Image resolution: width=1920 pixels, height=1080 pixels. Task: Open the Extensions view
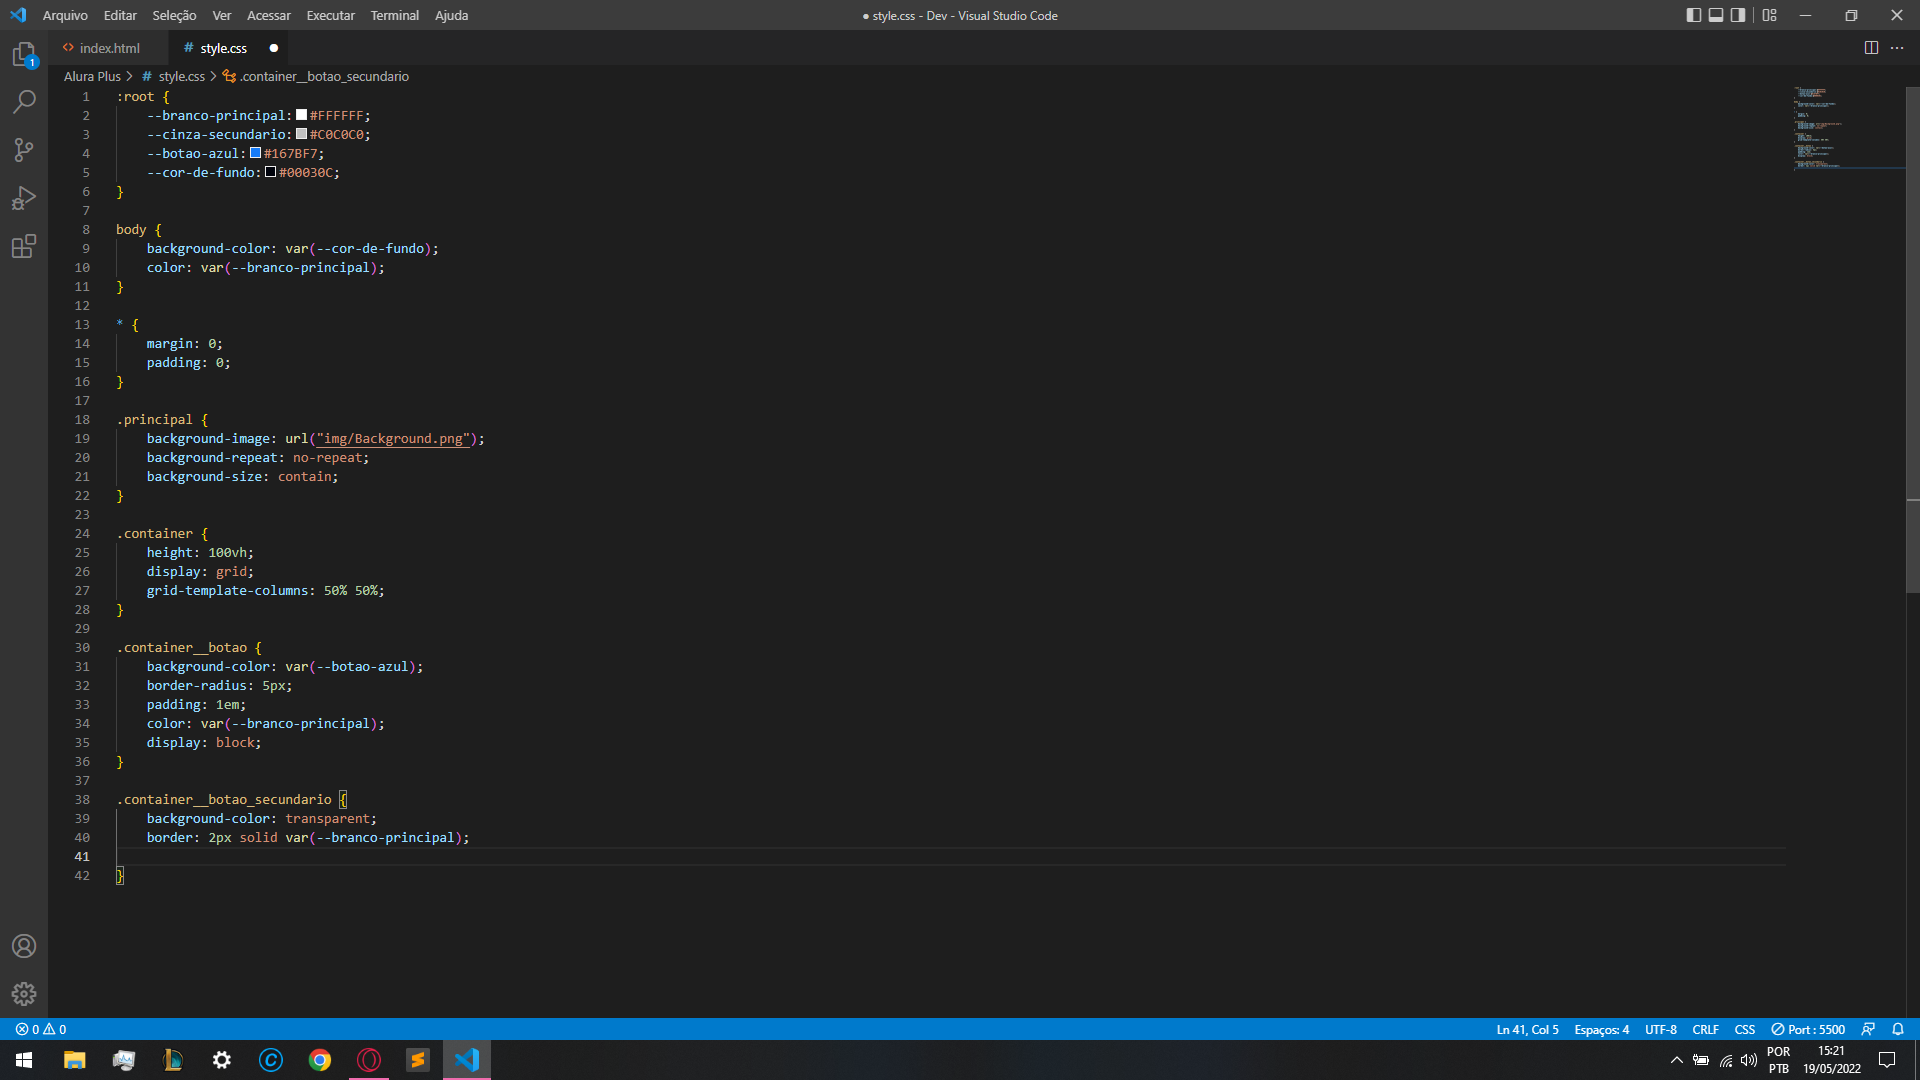point(24,246)
